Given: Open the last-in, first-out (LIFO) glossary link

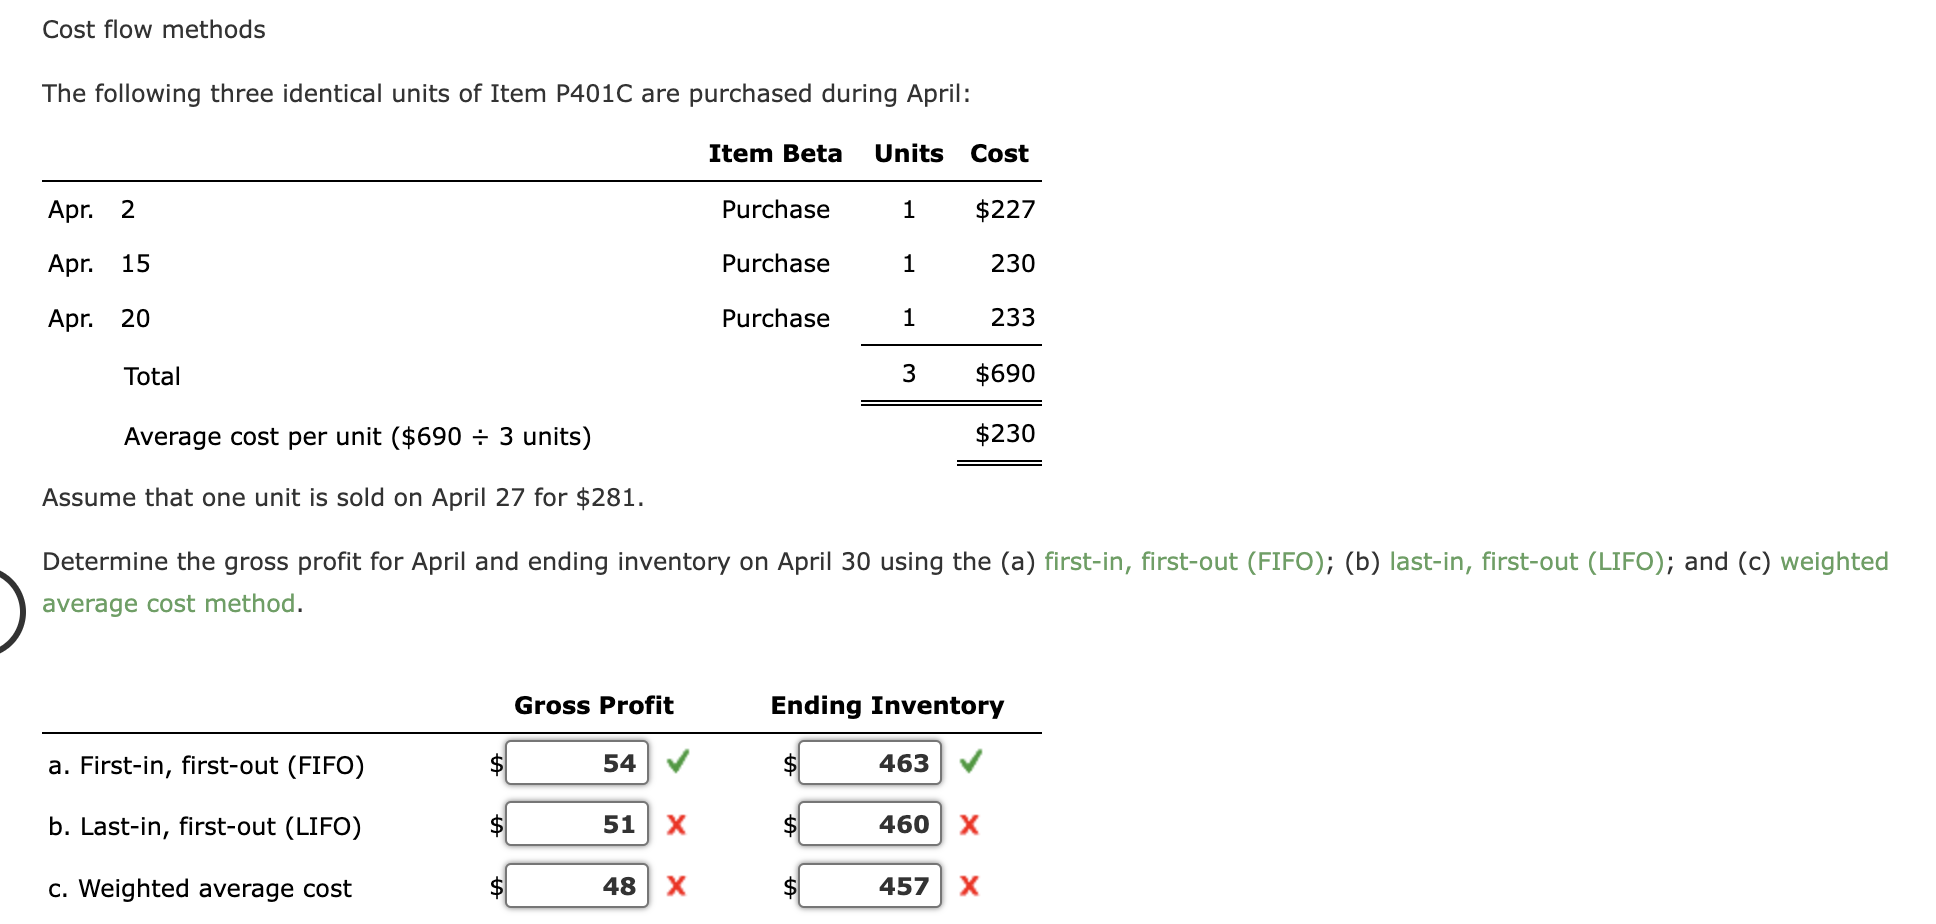Looking at the screenshot, I should (x=1527, y=562).
